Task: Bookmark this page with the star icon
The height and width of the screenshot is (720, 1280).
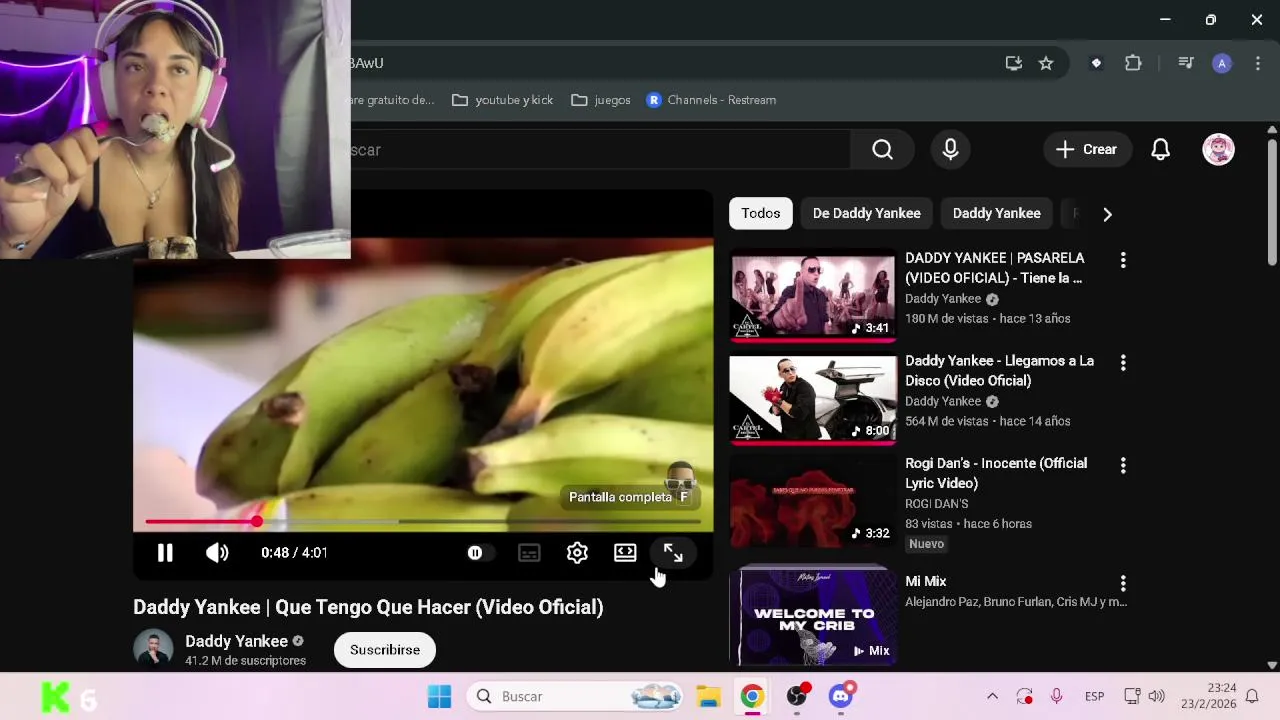Action: tap(1046, 63)
